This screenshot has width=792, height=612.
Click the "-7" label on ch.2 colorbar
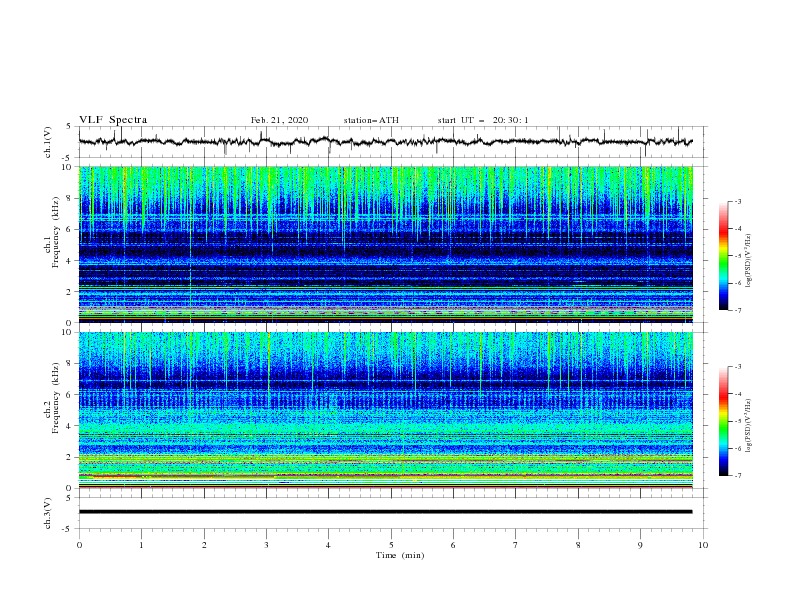tap(737, 475)
